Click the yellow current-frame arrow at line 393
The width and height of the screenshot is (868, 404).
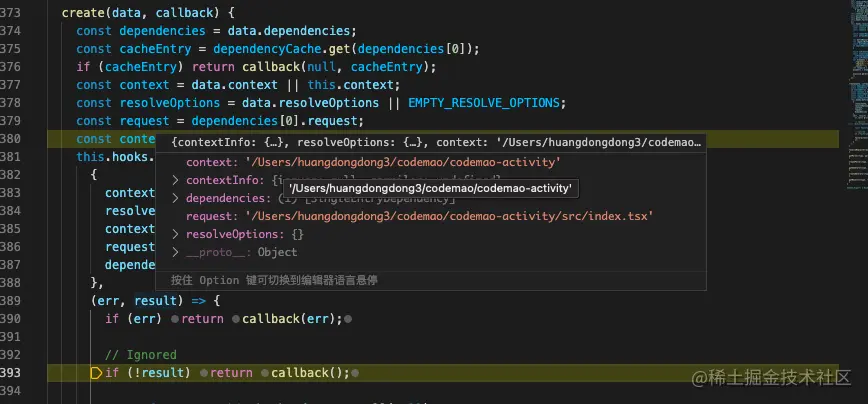(96, 373)
